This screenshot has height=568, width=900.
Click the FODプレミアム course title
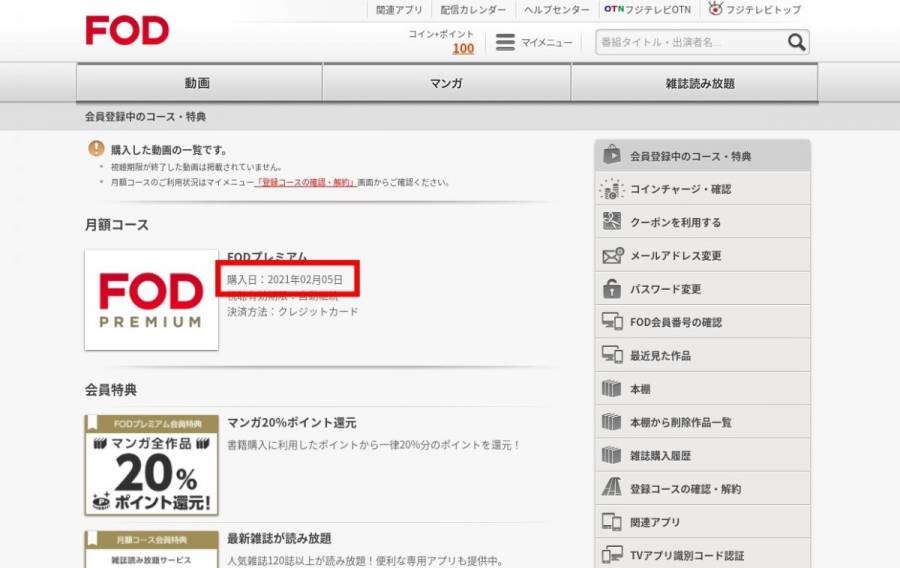point(267,256)
